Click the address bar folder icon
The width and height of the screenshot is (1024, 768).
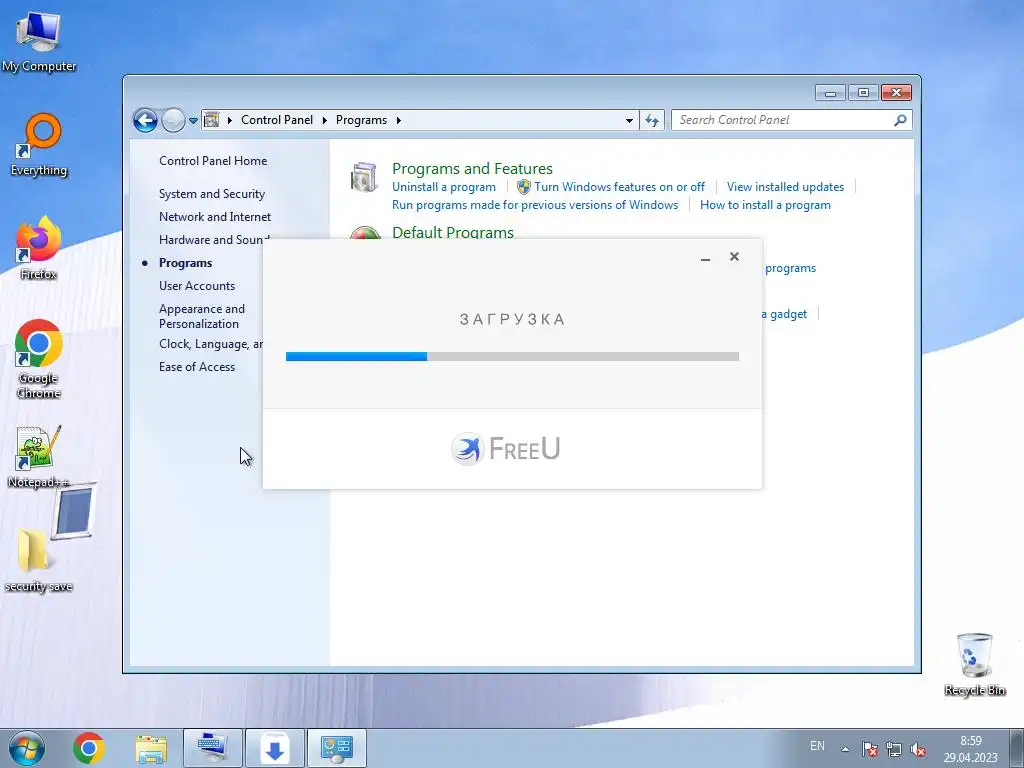click(212, 120)
